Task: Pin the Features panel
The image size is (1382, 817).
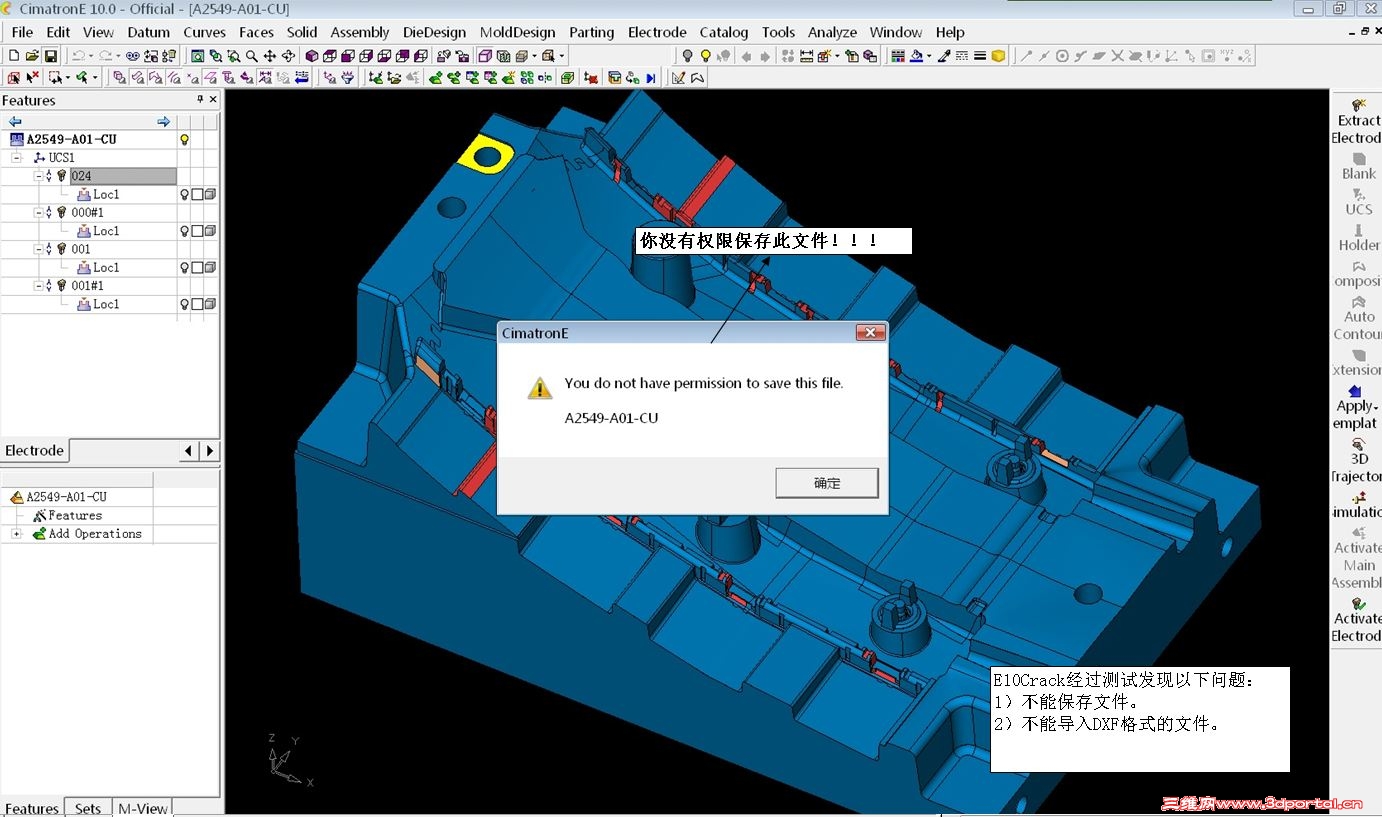Action: pyautogui.click(x=200, y=100)
